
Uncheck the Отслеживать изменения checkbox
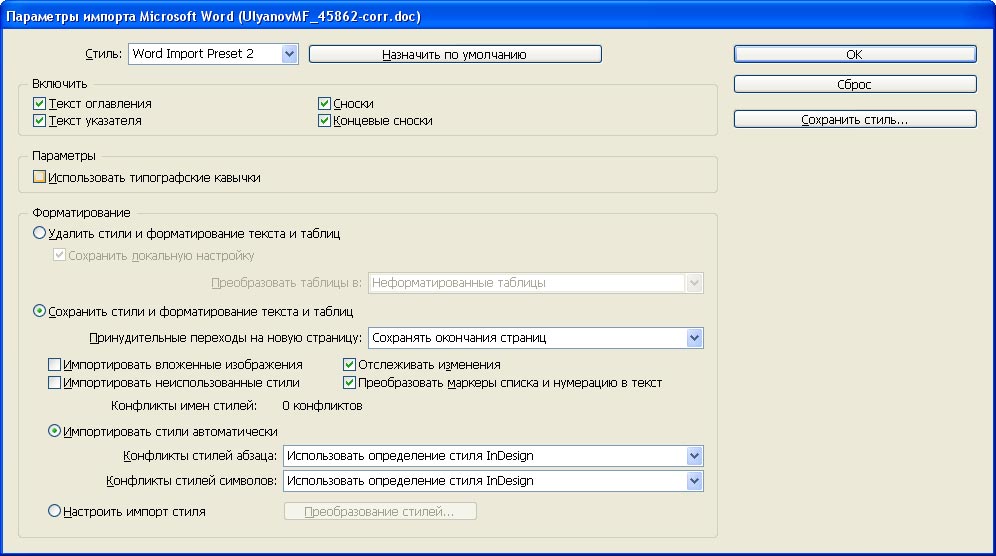pos(349,365)
